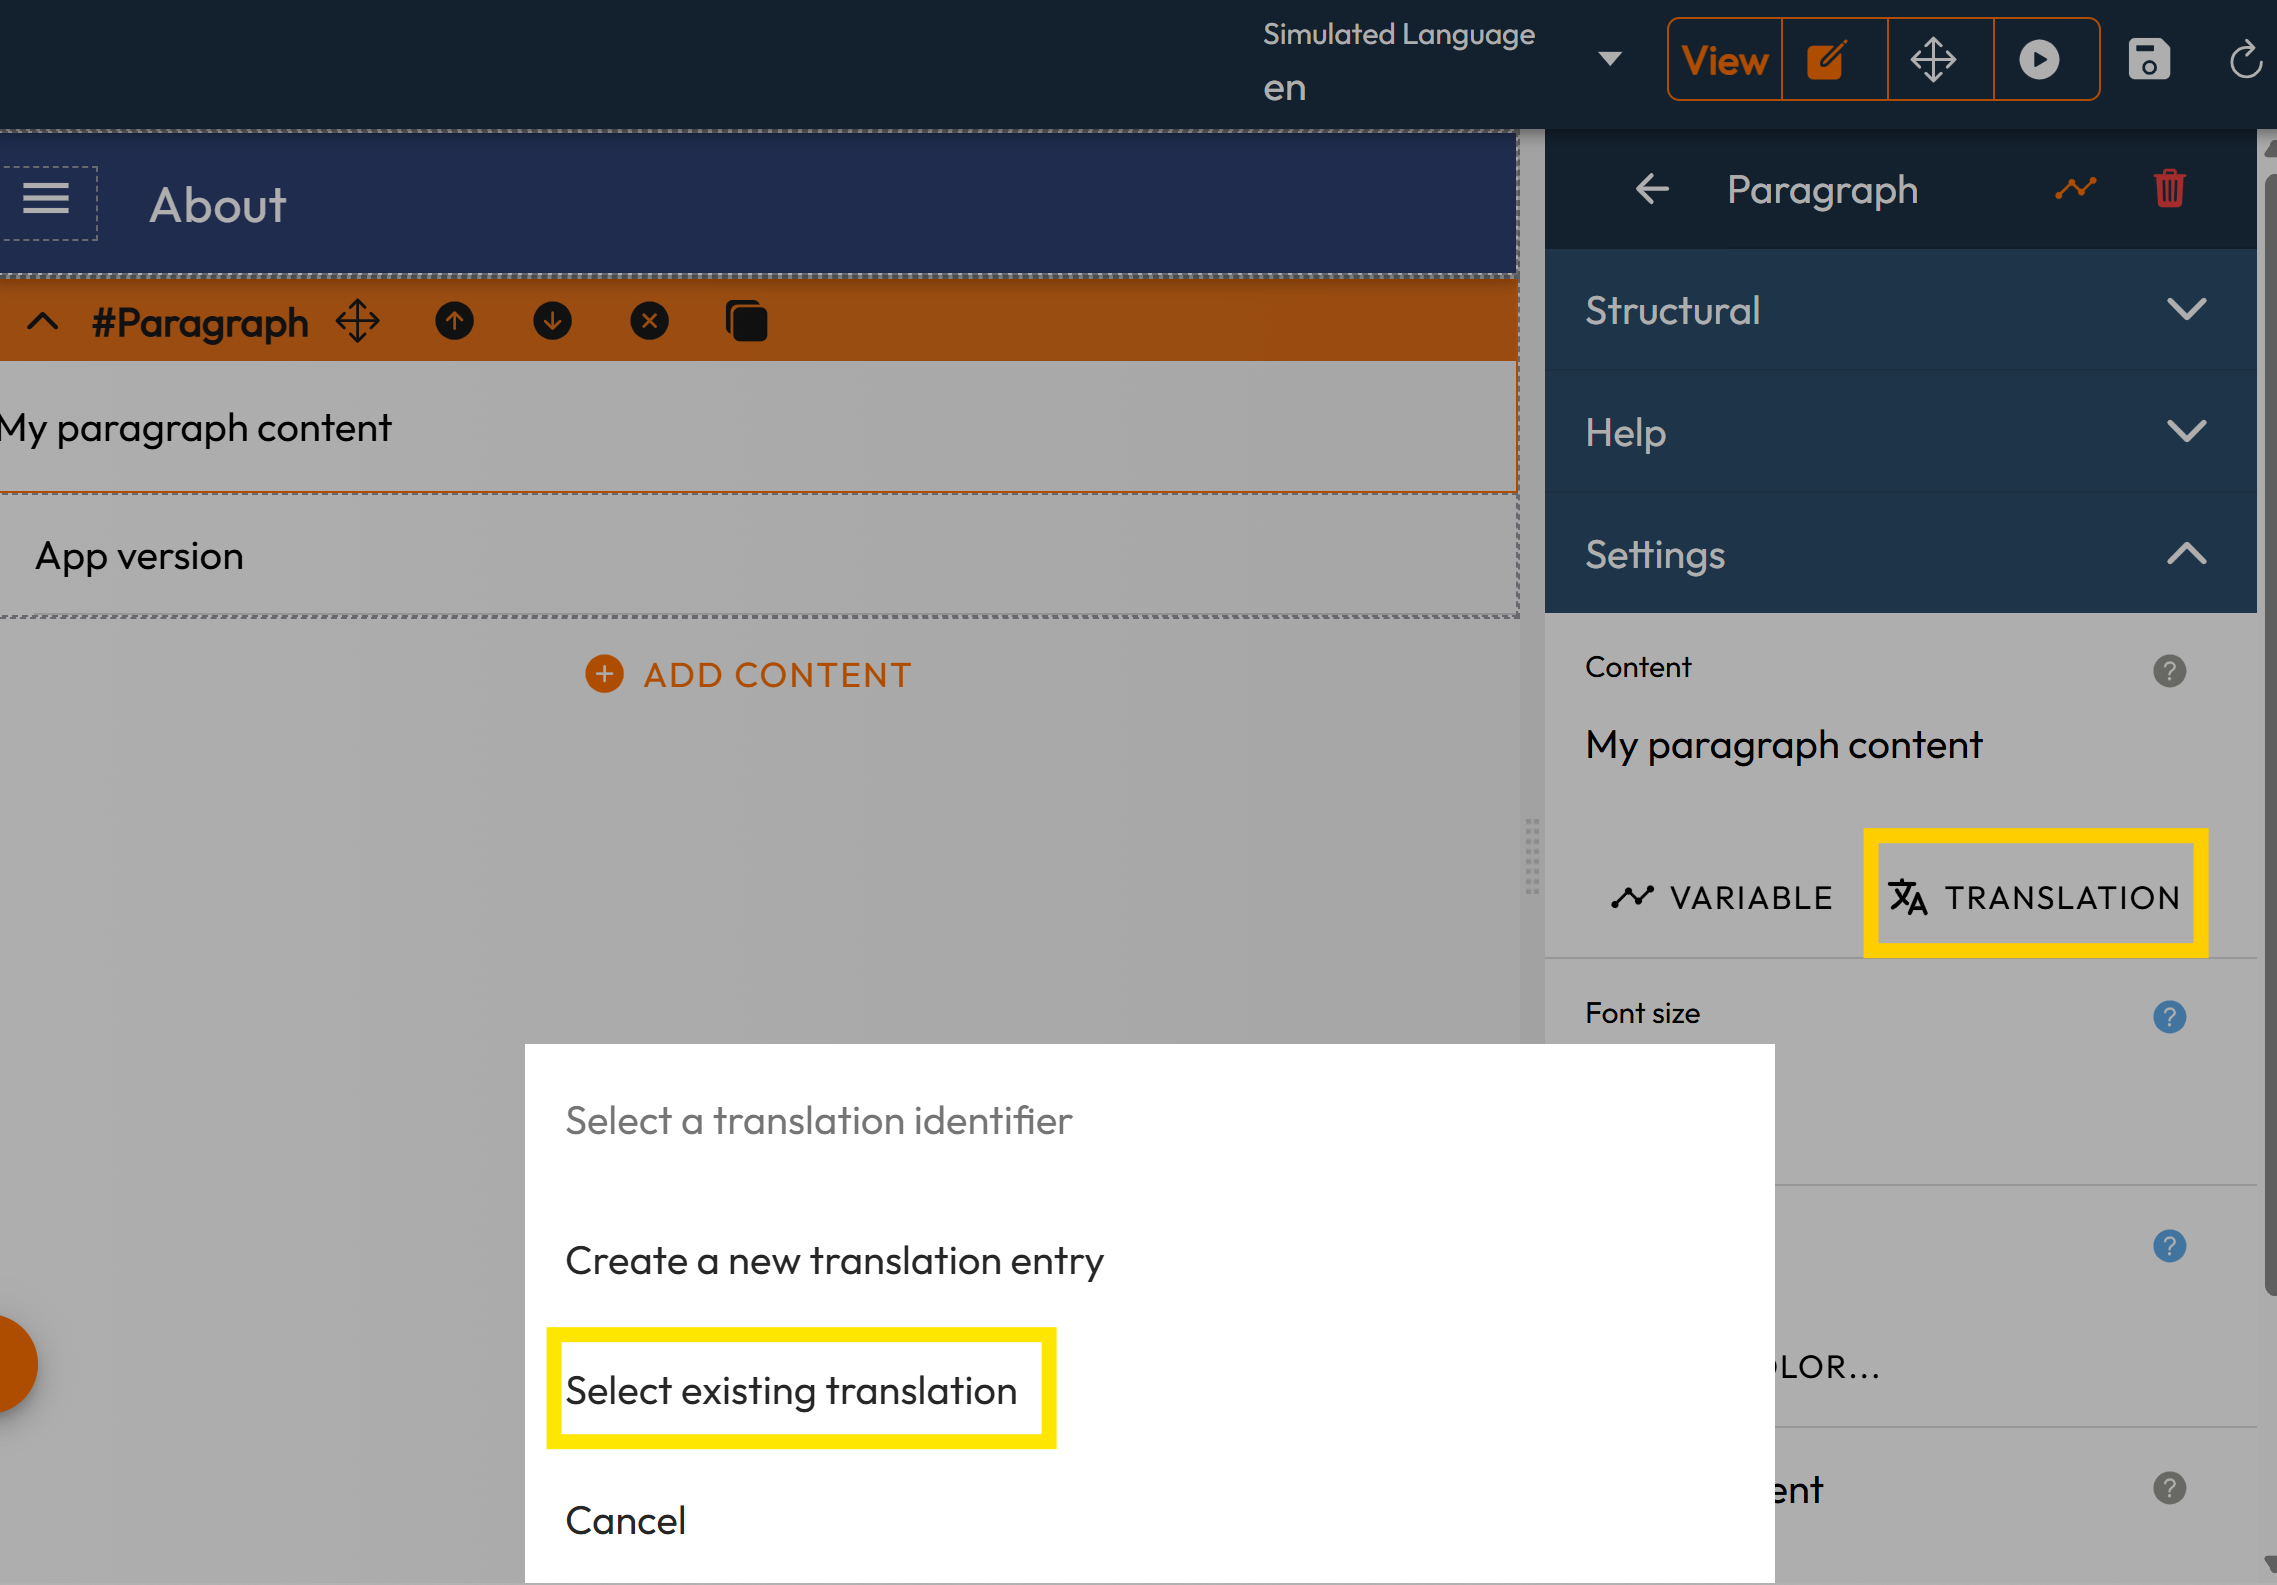Viewport: 2277px width, 1585px height.
Task: Switch to View mode
Action: (1724, 60)
